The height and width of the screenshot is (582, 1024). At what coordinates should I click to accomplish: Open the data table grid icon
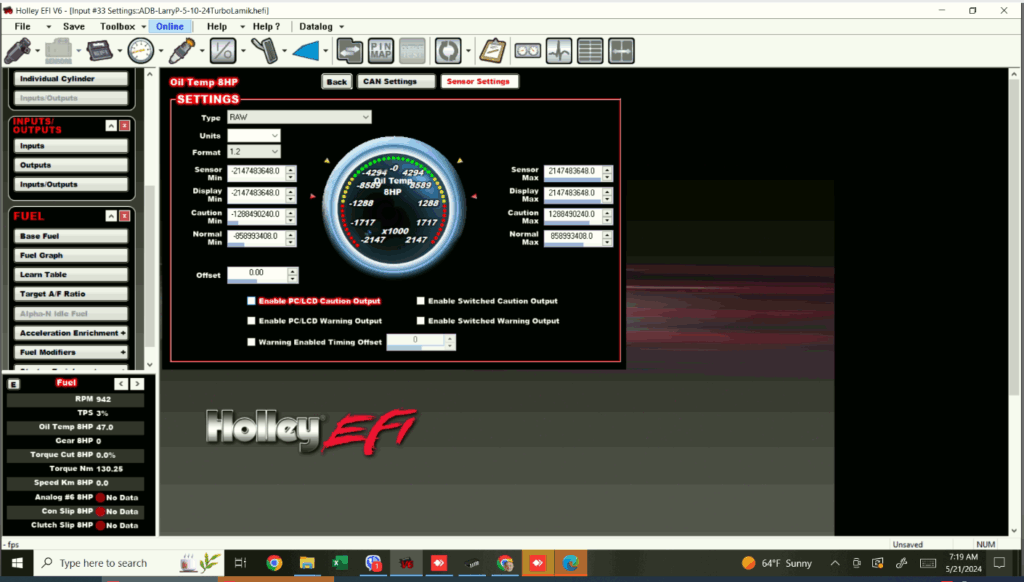tap(590, 50)
